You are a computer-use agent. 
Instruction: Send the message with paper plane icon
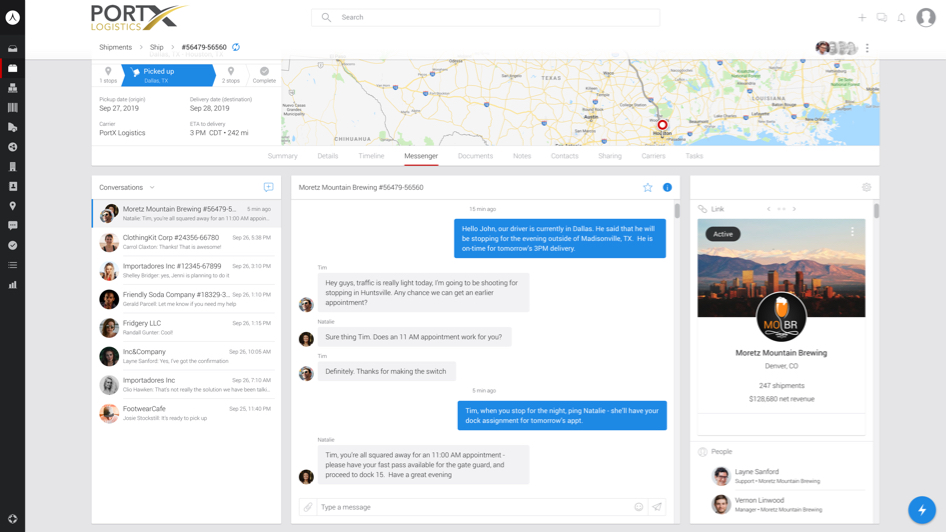(657, 507)
